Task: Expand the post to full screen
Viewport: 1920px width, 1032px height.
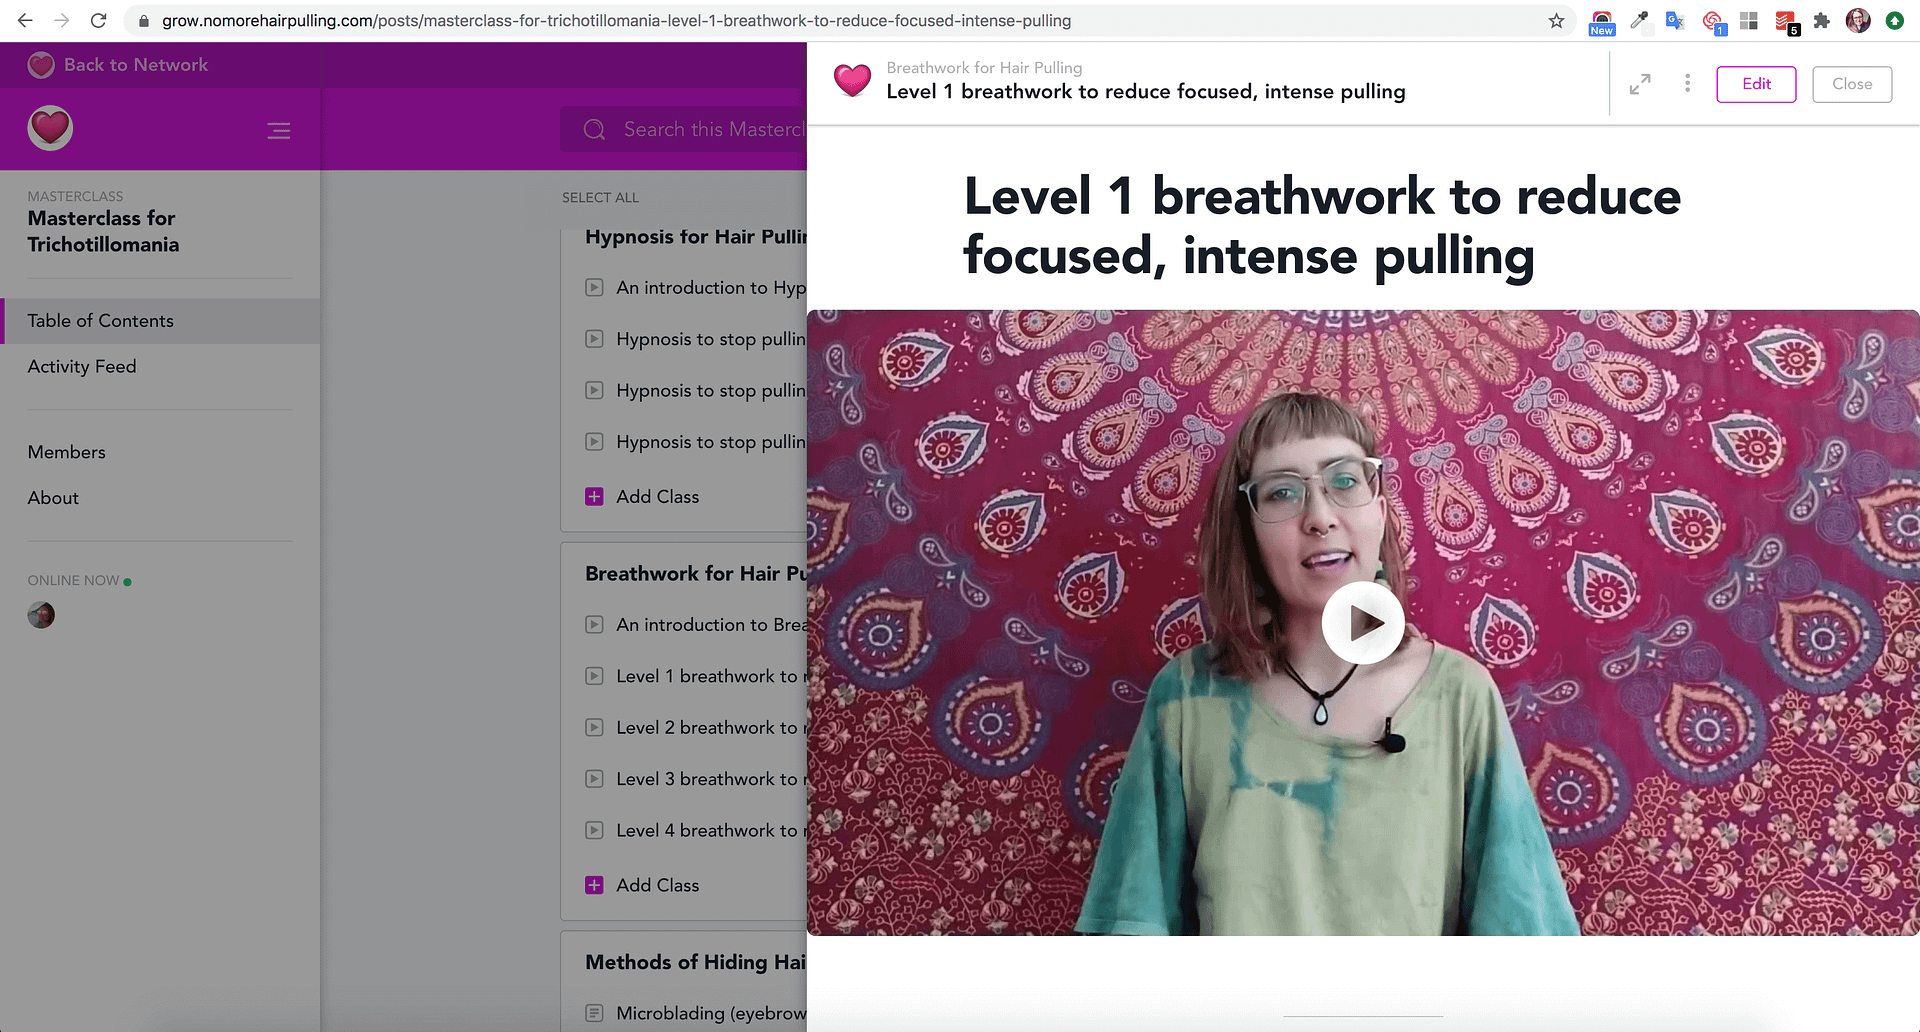Action: point(1640,85)
